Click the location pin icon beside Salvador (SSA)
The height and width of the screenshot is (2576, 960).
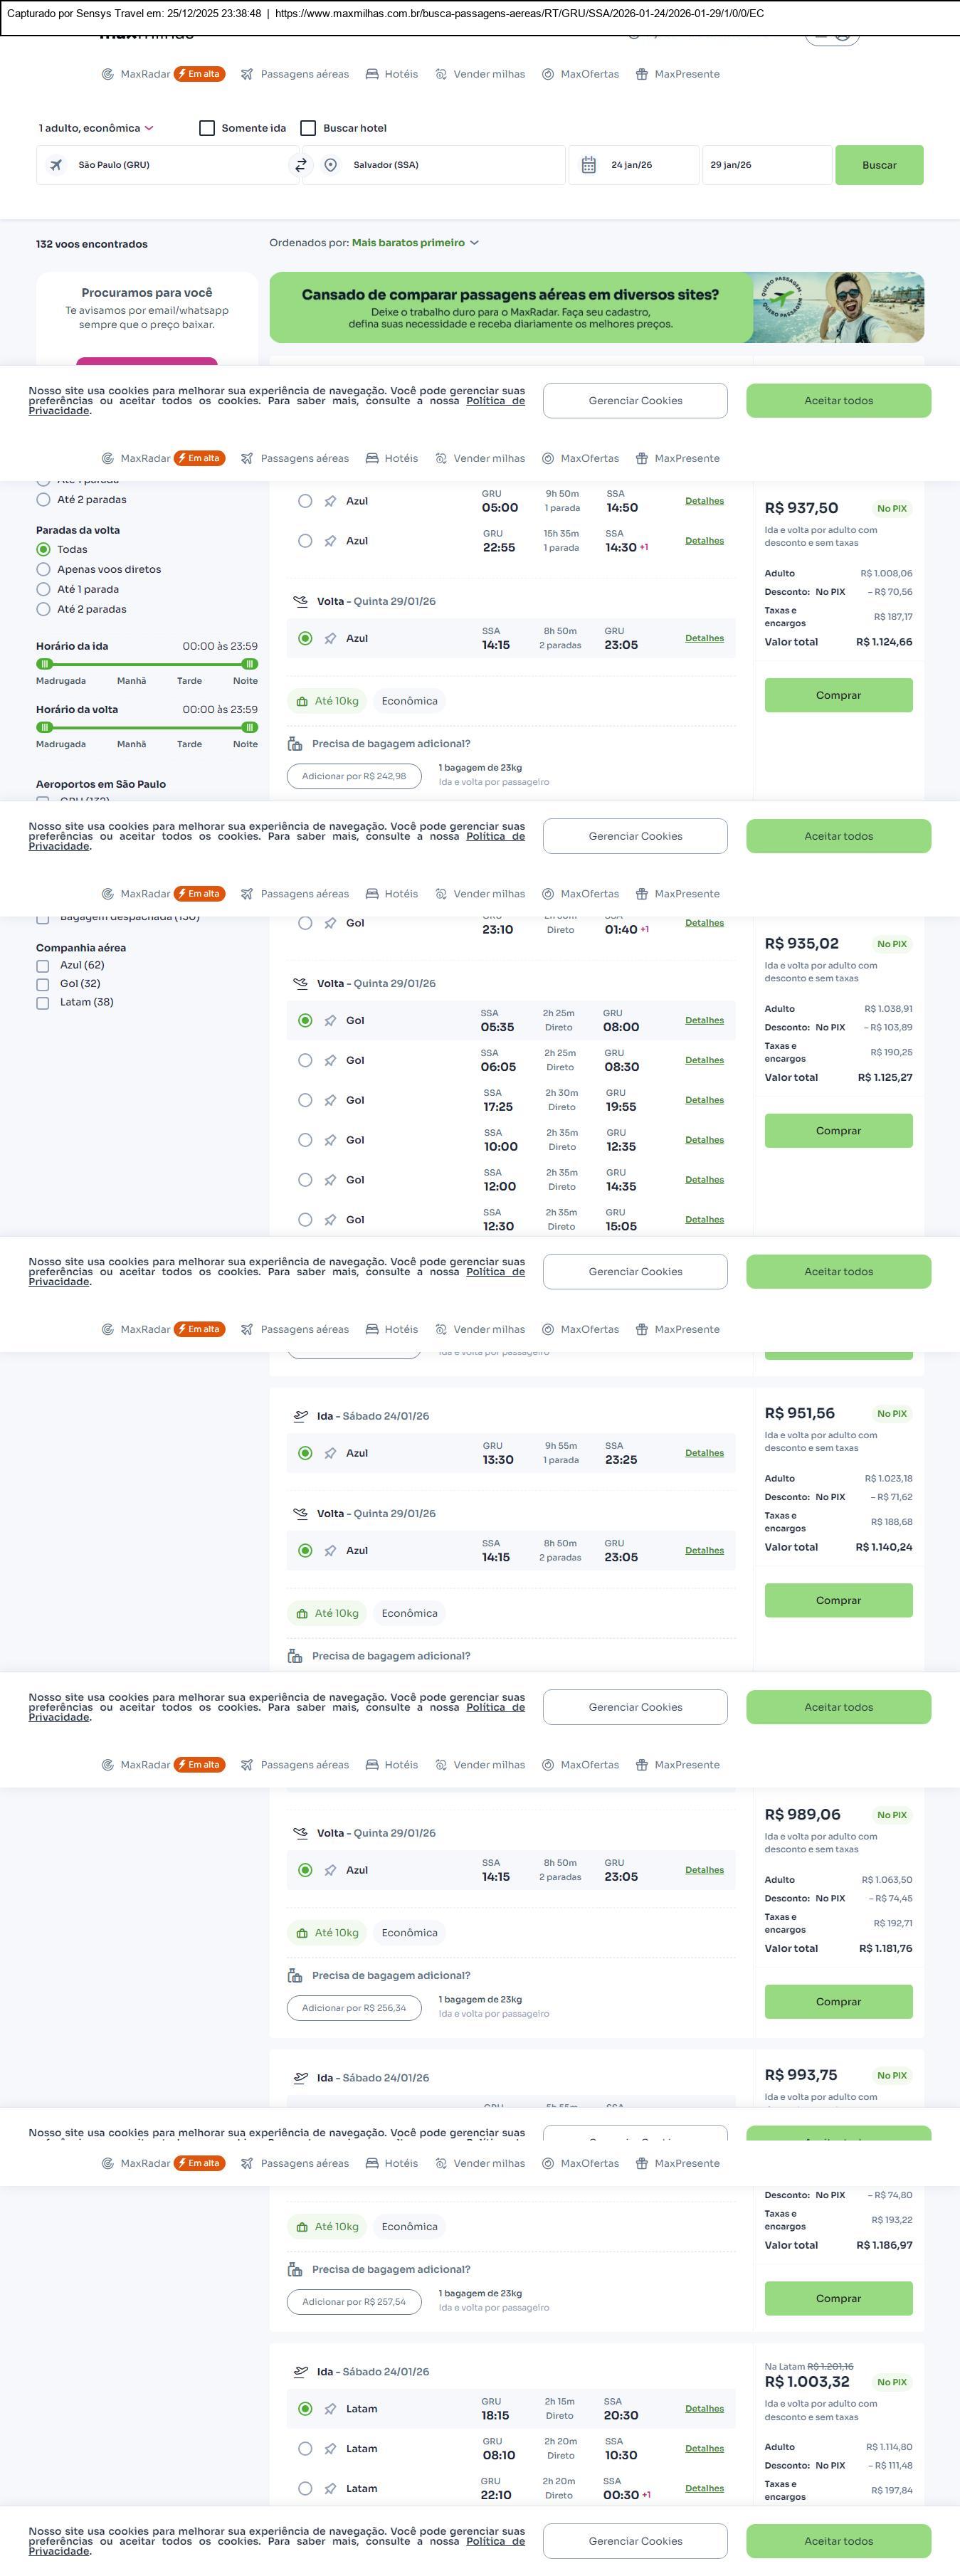pyautogui.click(x=331, y=165)
